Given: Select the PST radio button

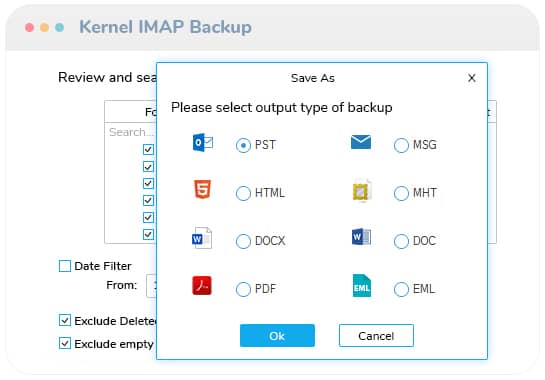Looking at the screenshot, I should (243, 145).
